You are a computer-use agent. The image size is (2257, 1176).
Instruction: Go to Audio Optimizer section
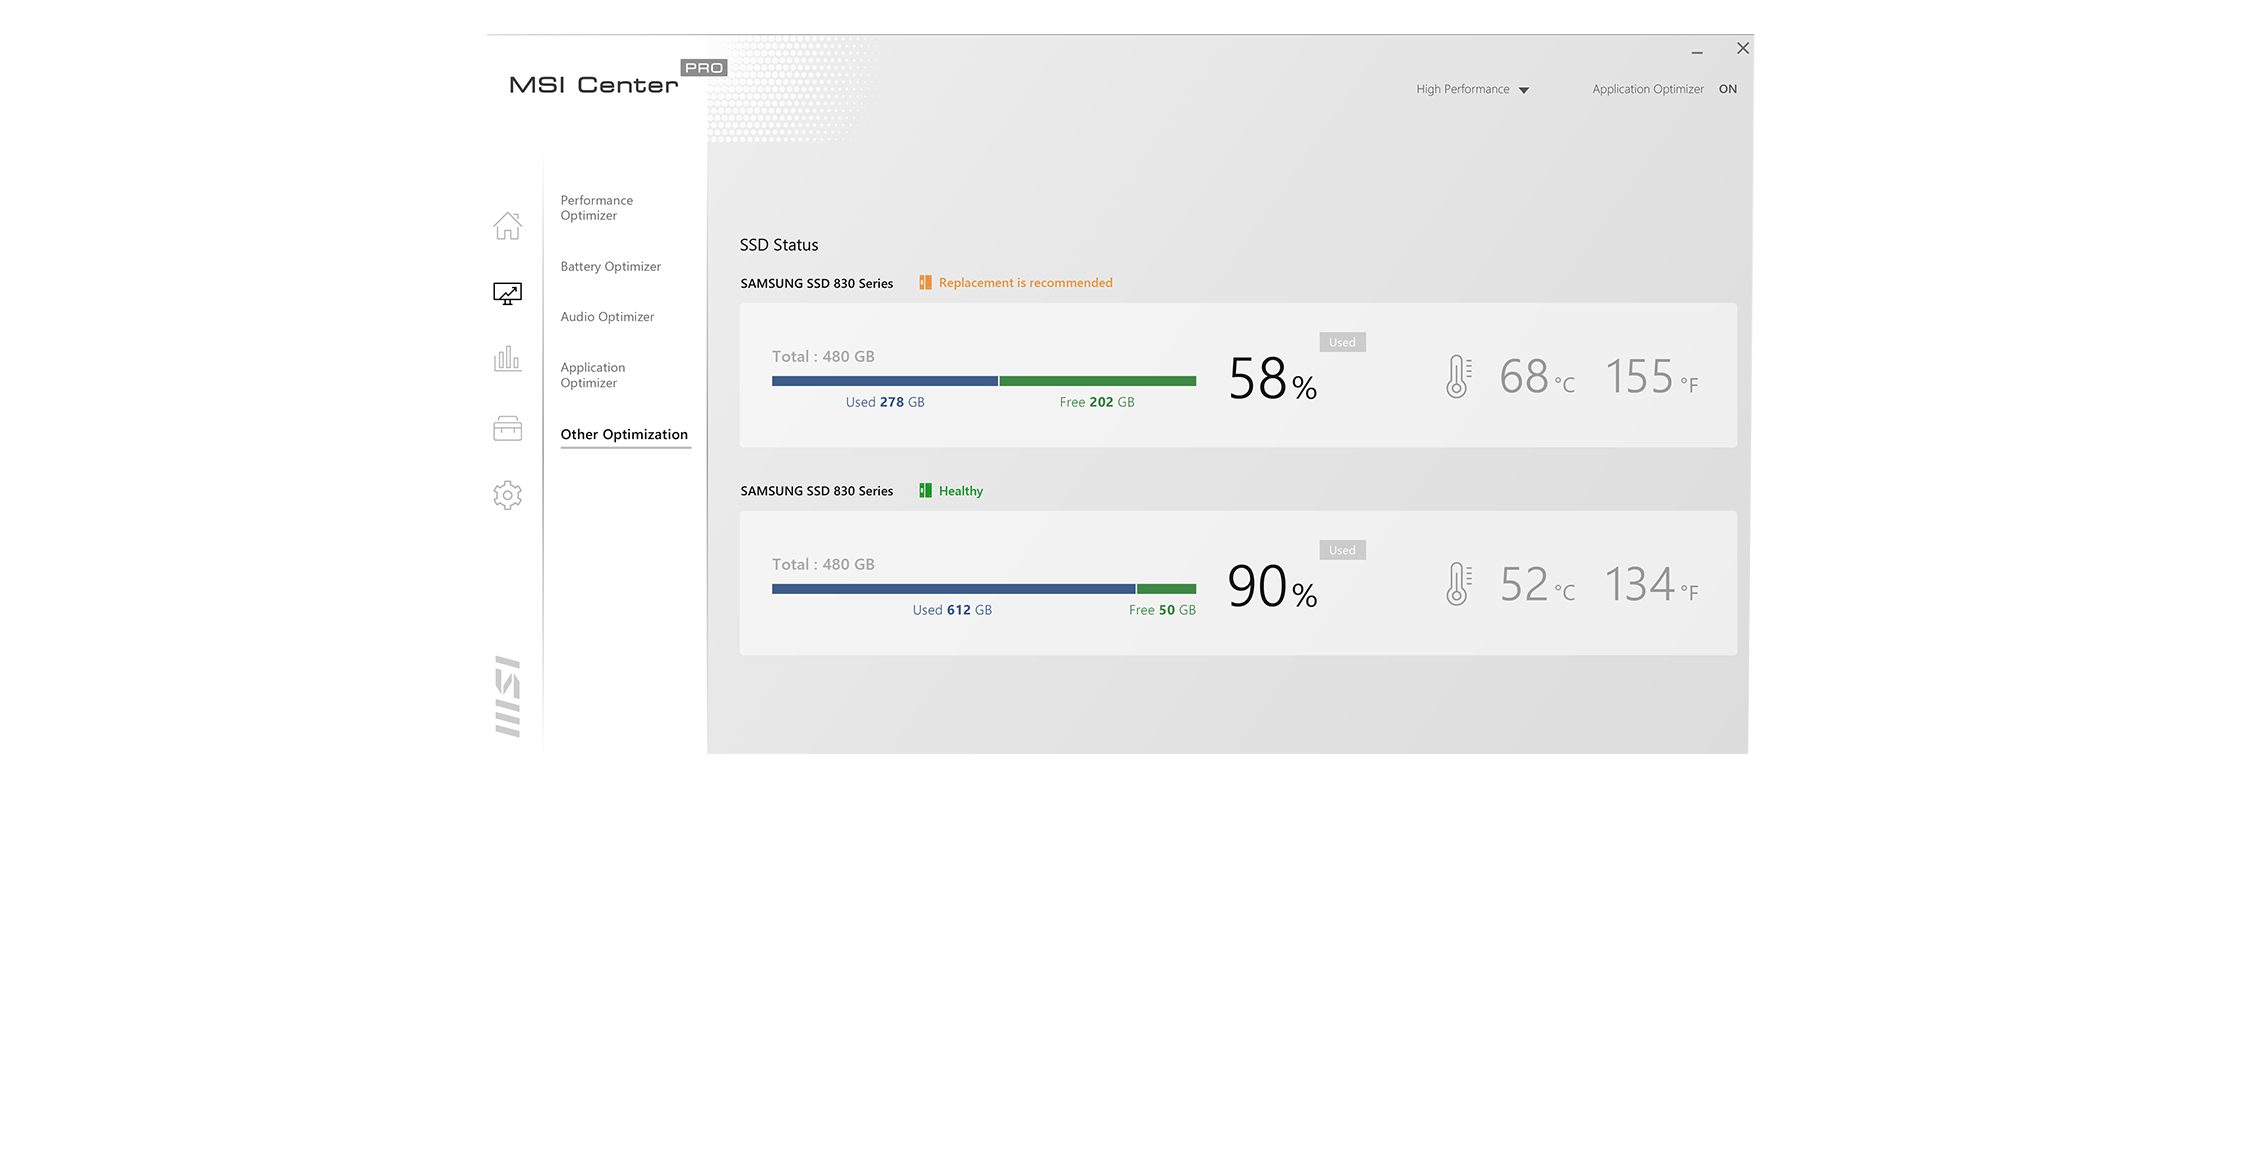click(x=607, y=317)
